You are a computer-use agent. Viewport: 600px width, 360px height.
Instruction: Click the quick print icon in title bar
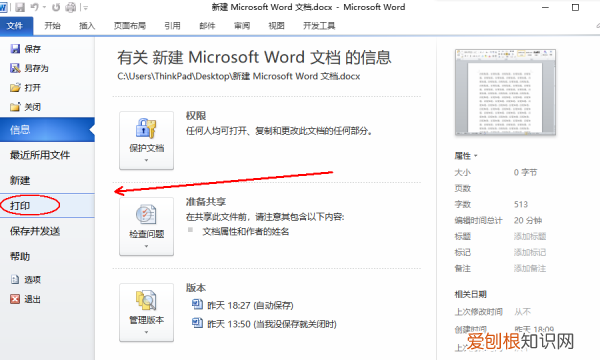pyautogui.click(x=71, y=7)
